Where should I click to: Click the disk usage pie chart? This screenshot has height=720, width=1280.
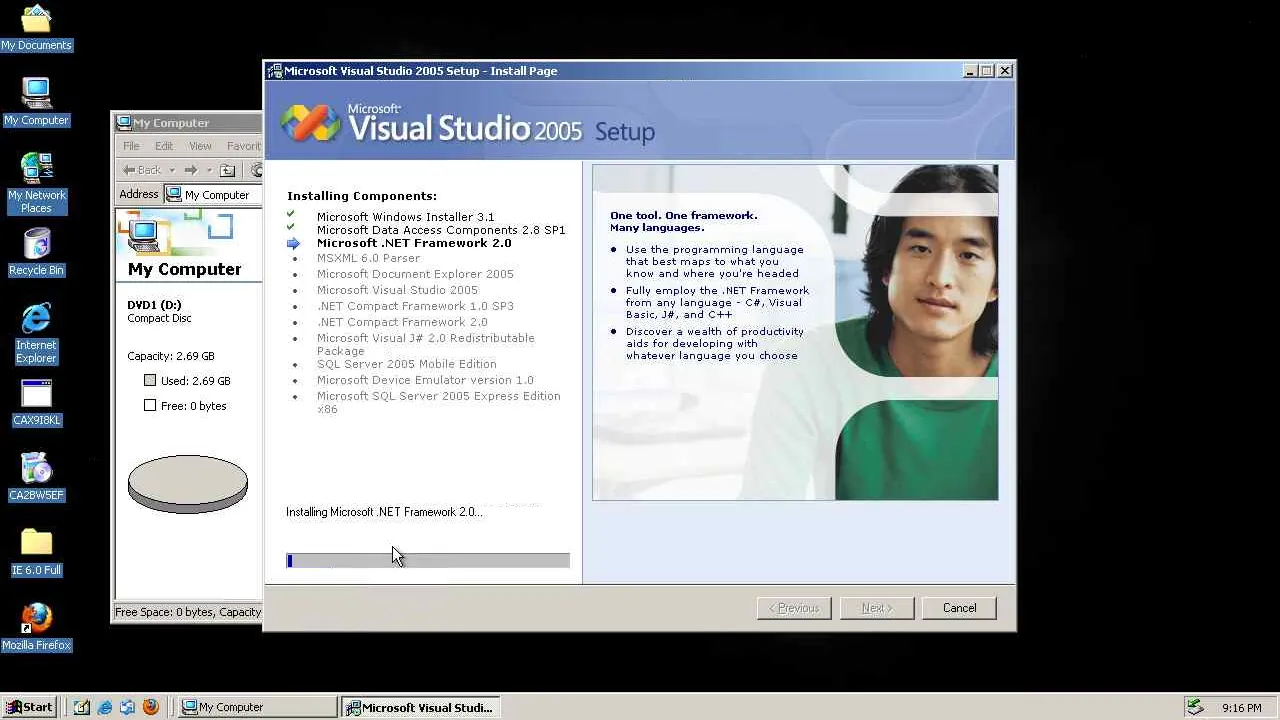click(188, 484)
